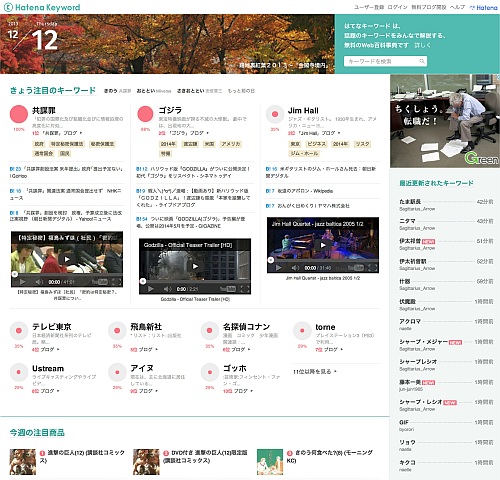Open the もっと前の日 link
500x480 pixels.
point(241,91)
